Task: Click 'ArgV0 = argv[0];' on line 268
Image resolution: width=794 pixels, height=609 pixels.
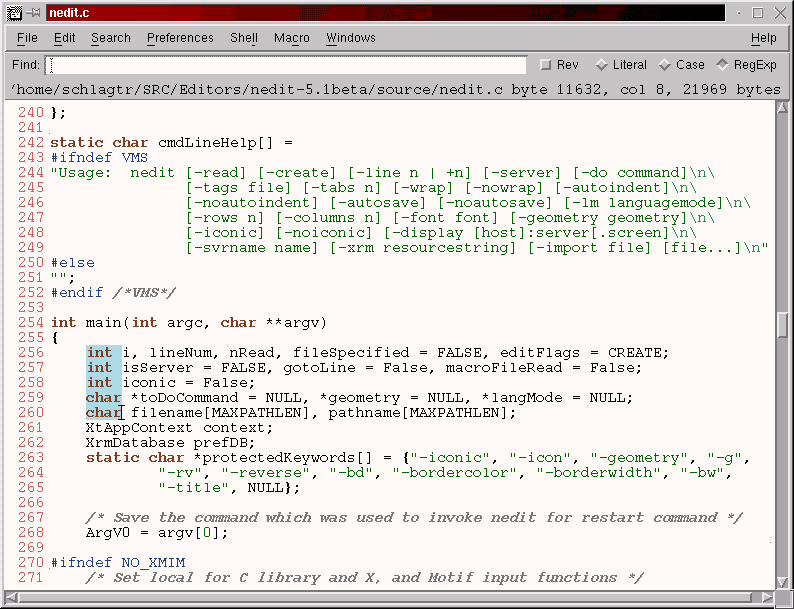Action: pyautogui.click(x=157, y=533)
